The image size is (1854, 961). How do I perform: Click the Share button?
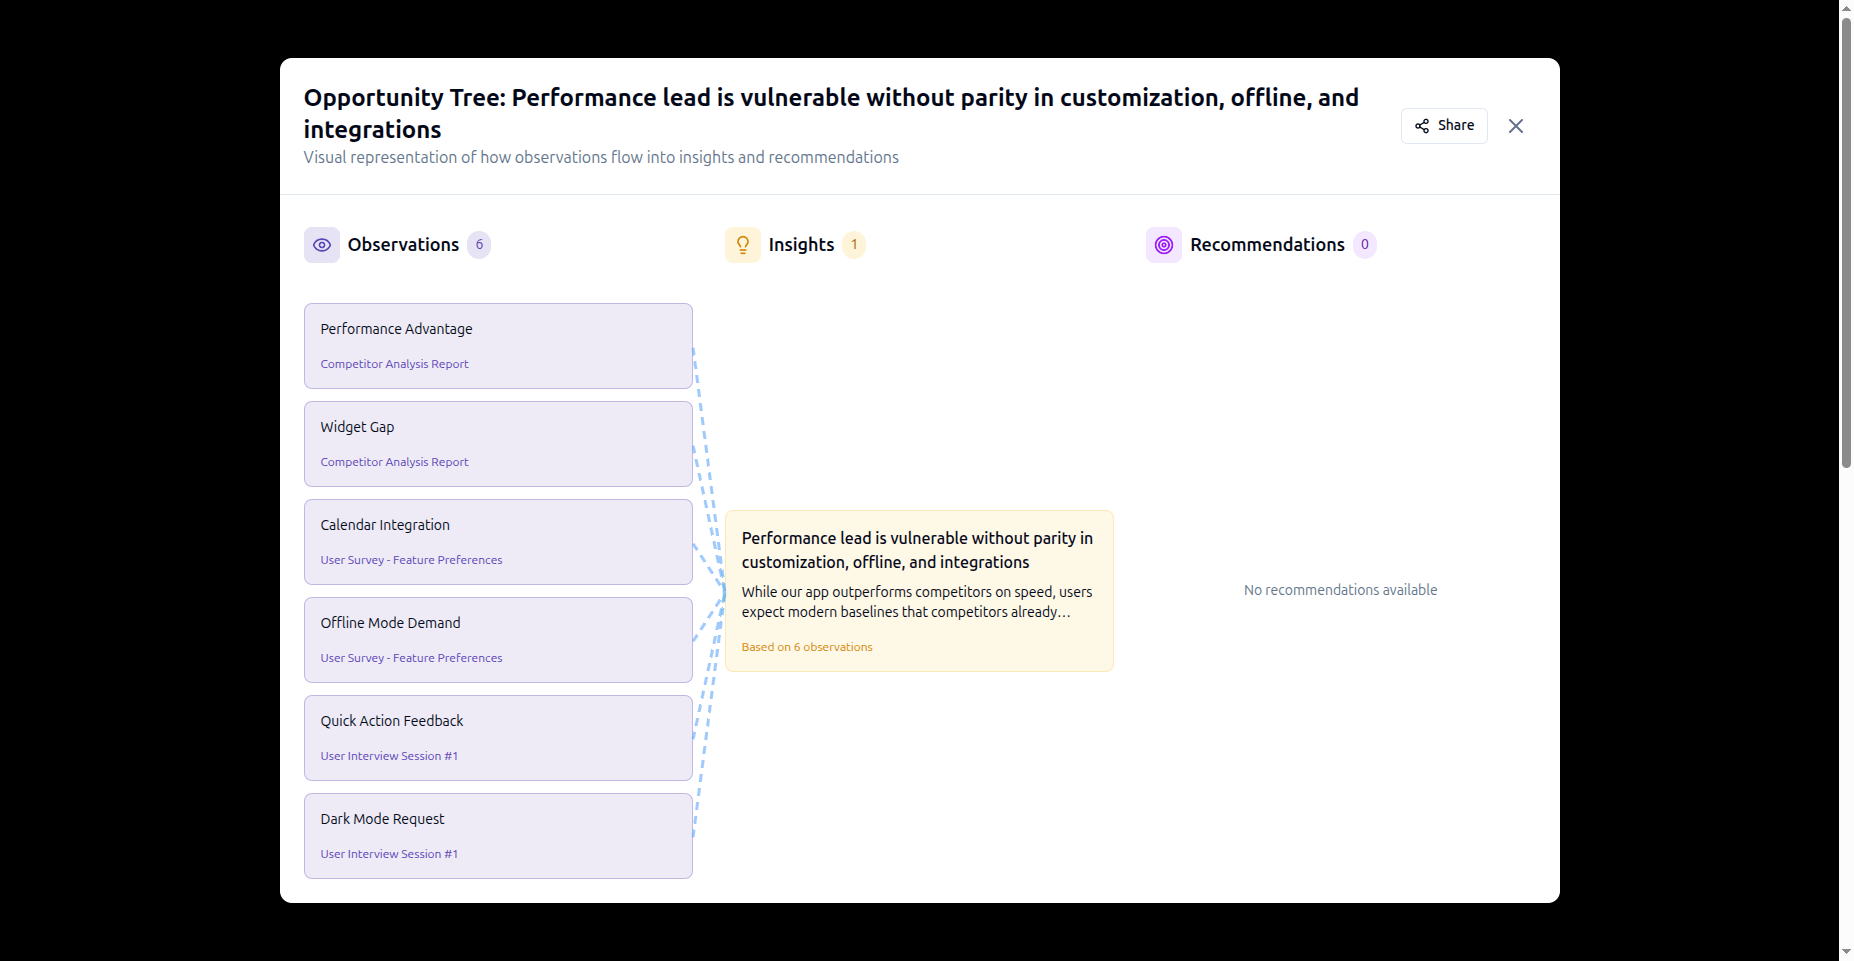tap(1444, 125)
